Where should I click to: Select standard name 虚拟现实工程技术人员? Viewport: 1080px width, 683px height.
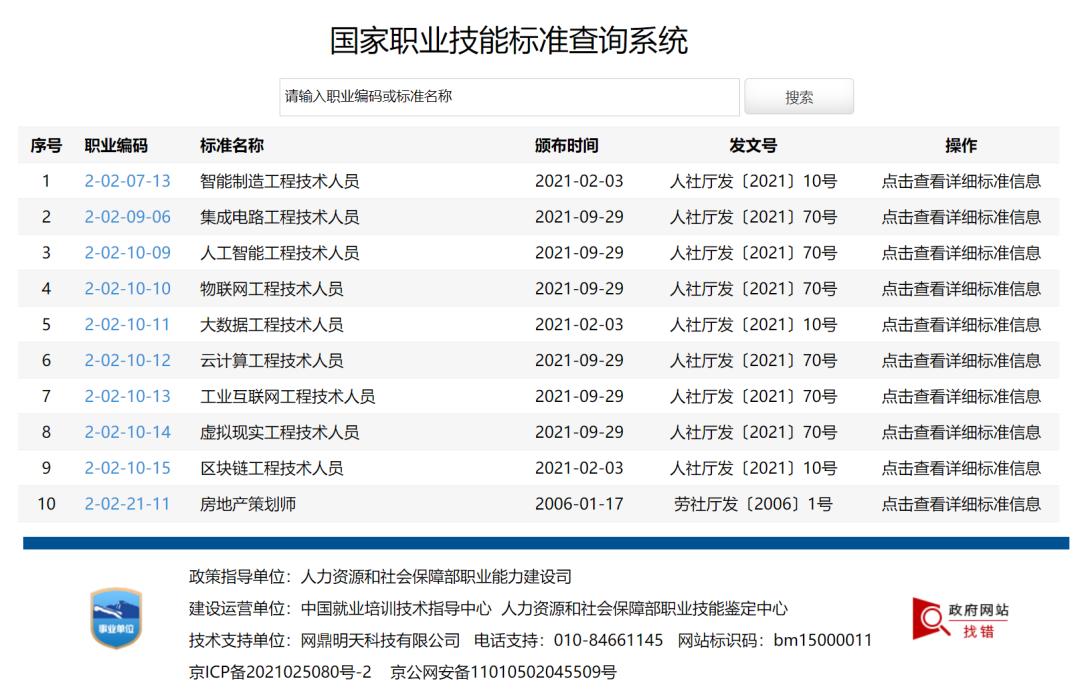[x=280, y=432]
